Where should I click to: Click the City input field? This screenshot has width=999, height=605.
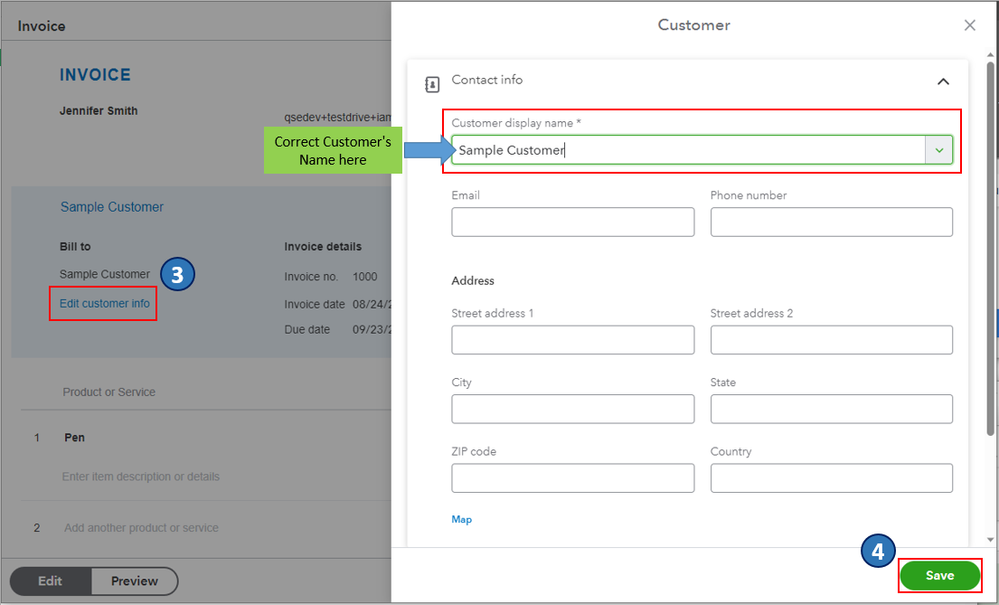tap(572, 409)
